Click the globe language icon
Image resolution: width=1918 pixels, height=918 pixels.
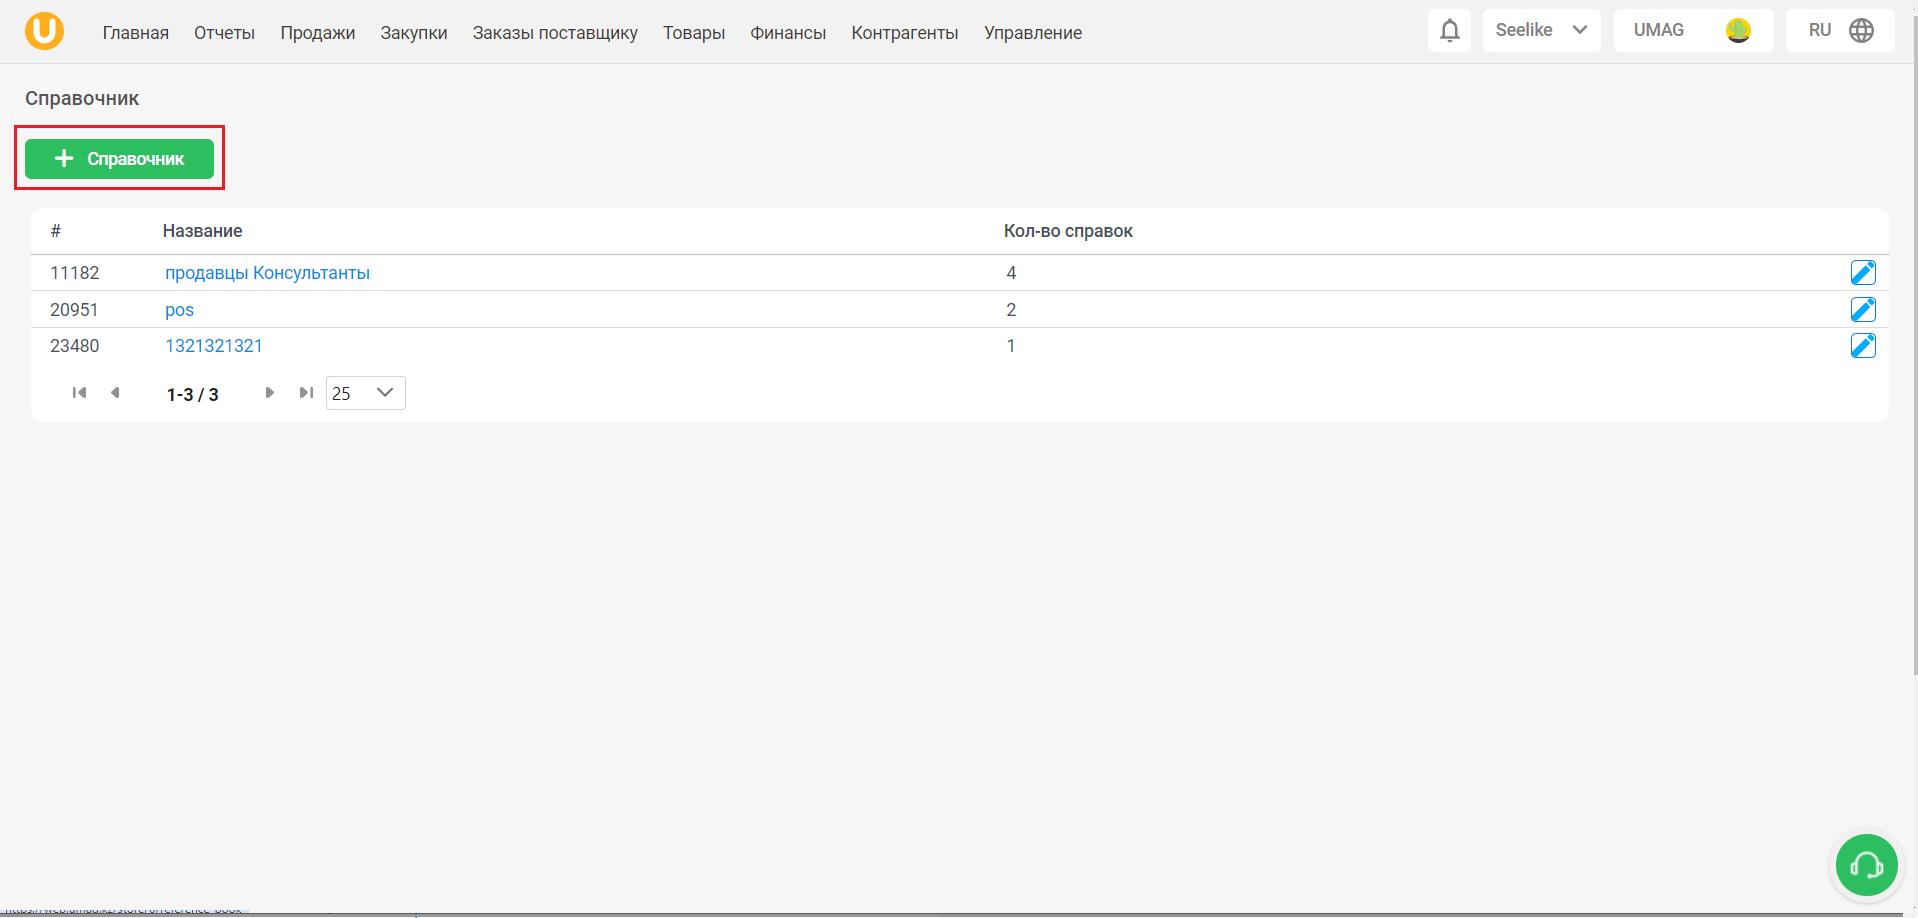click(1861, 31)
